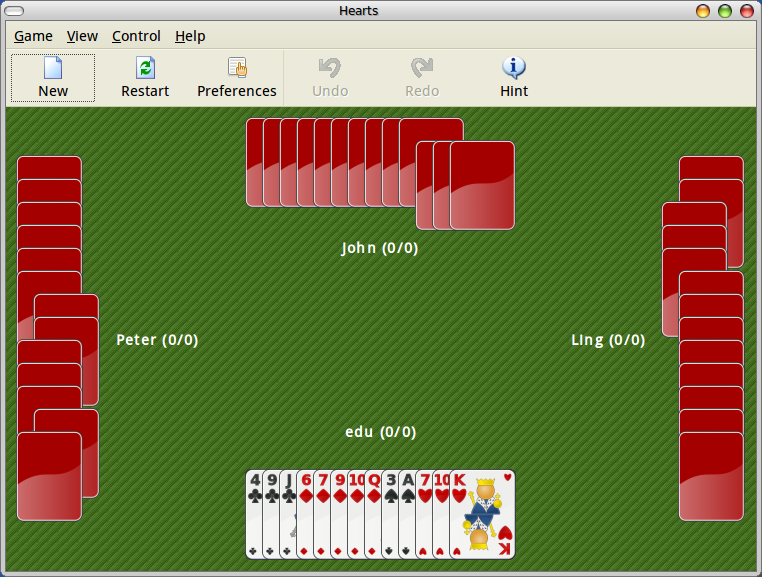Click the greyed-out Undo arrow

[x=330, y=78]
